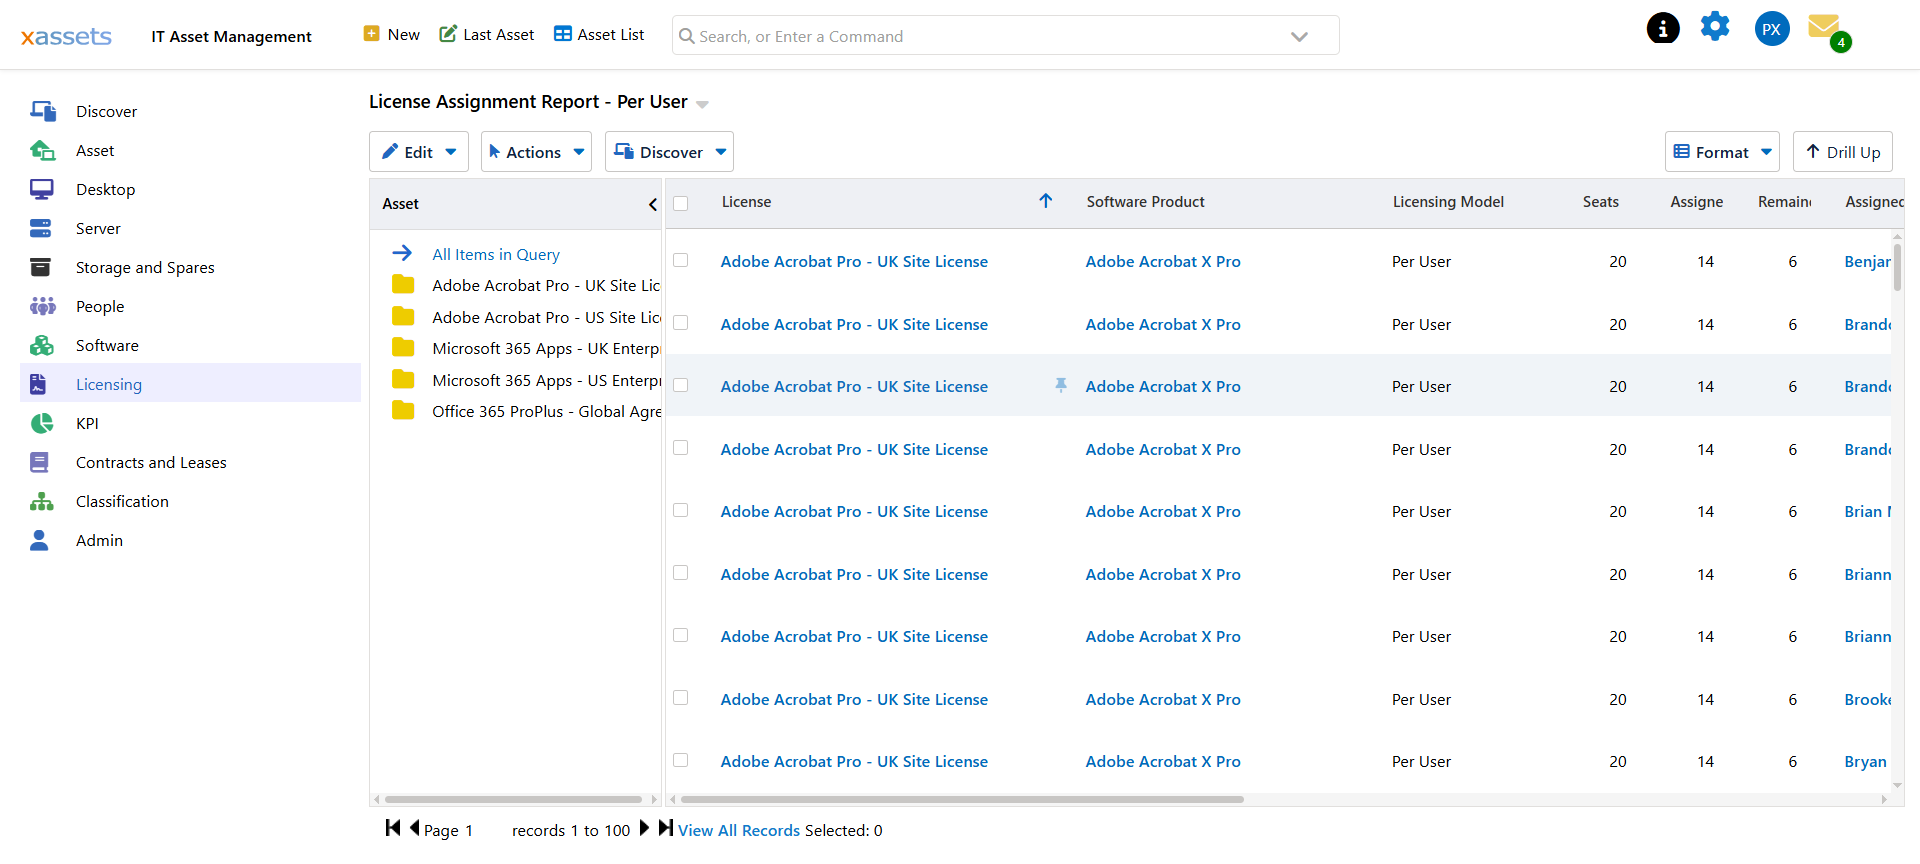Click the Licensing document icon

[39, 384]
